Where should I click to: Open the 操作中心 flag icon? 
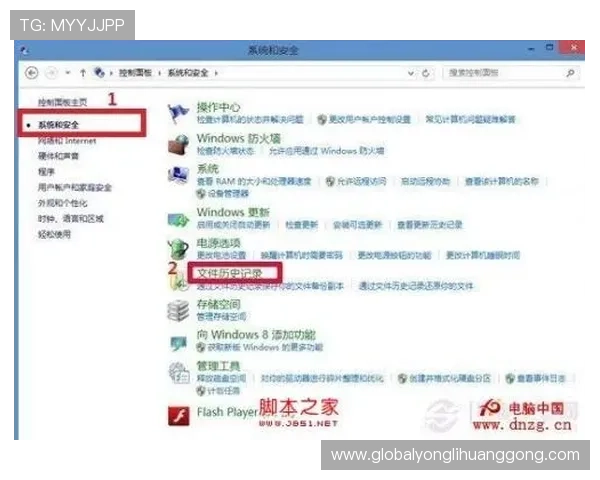pyautogui.click(x=178, y=113)
